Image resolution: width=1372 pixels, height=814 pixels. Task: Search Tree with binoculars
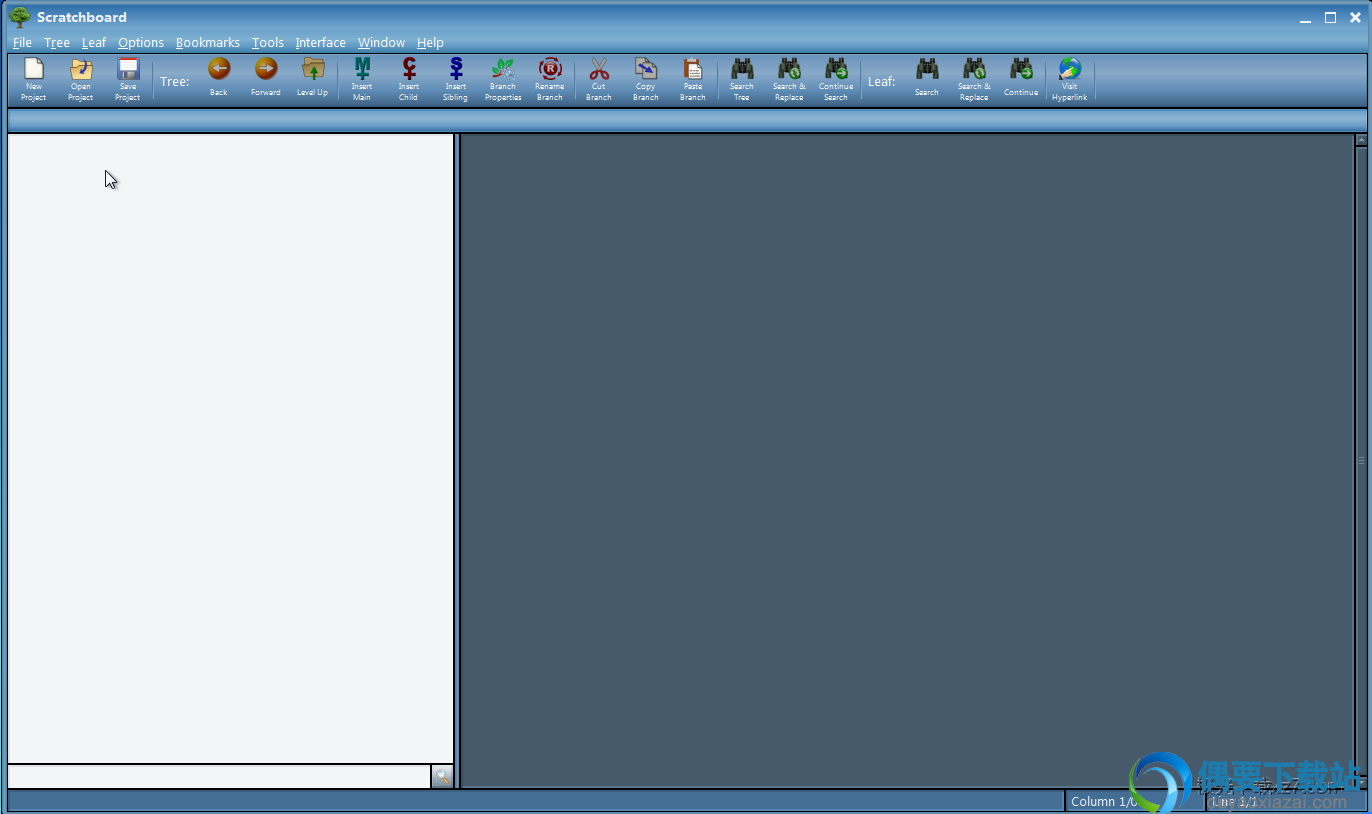tap(742, 80)
